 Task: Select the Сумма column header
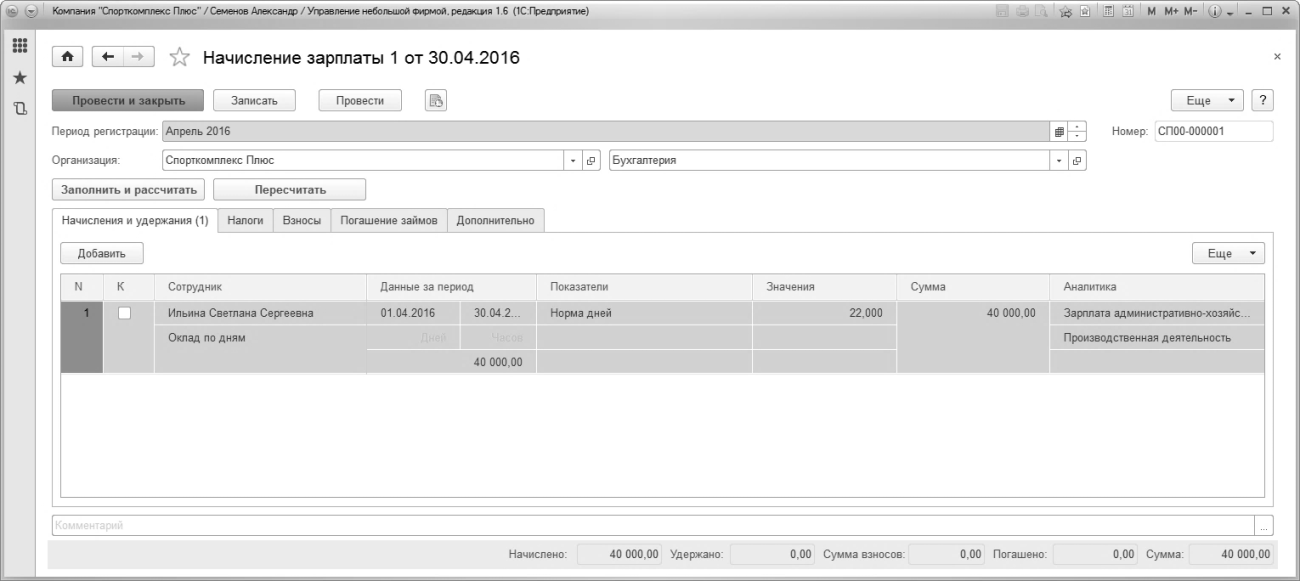(x=972, y=288)
